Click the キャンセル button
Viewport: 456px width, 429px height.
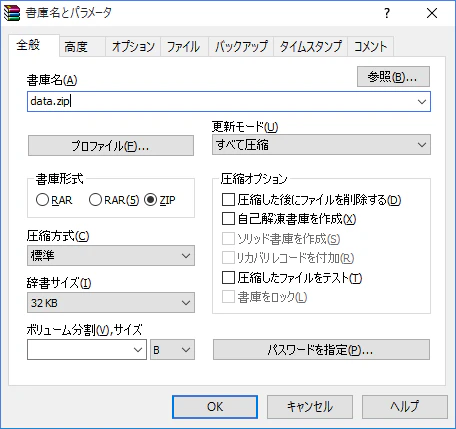tap(310, 407)
